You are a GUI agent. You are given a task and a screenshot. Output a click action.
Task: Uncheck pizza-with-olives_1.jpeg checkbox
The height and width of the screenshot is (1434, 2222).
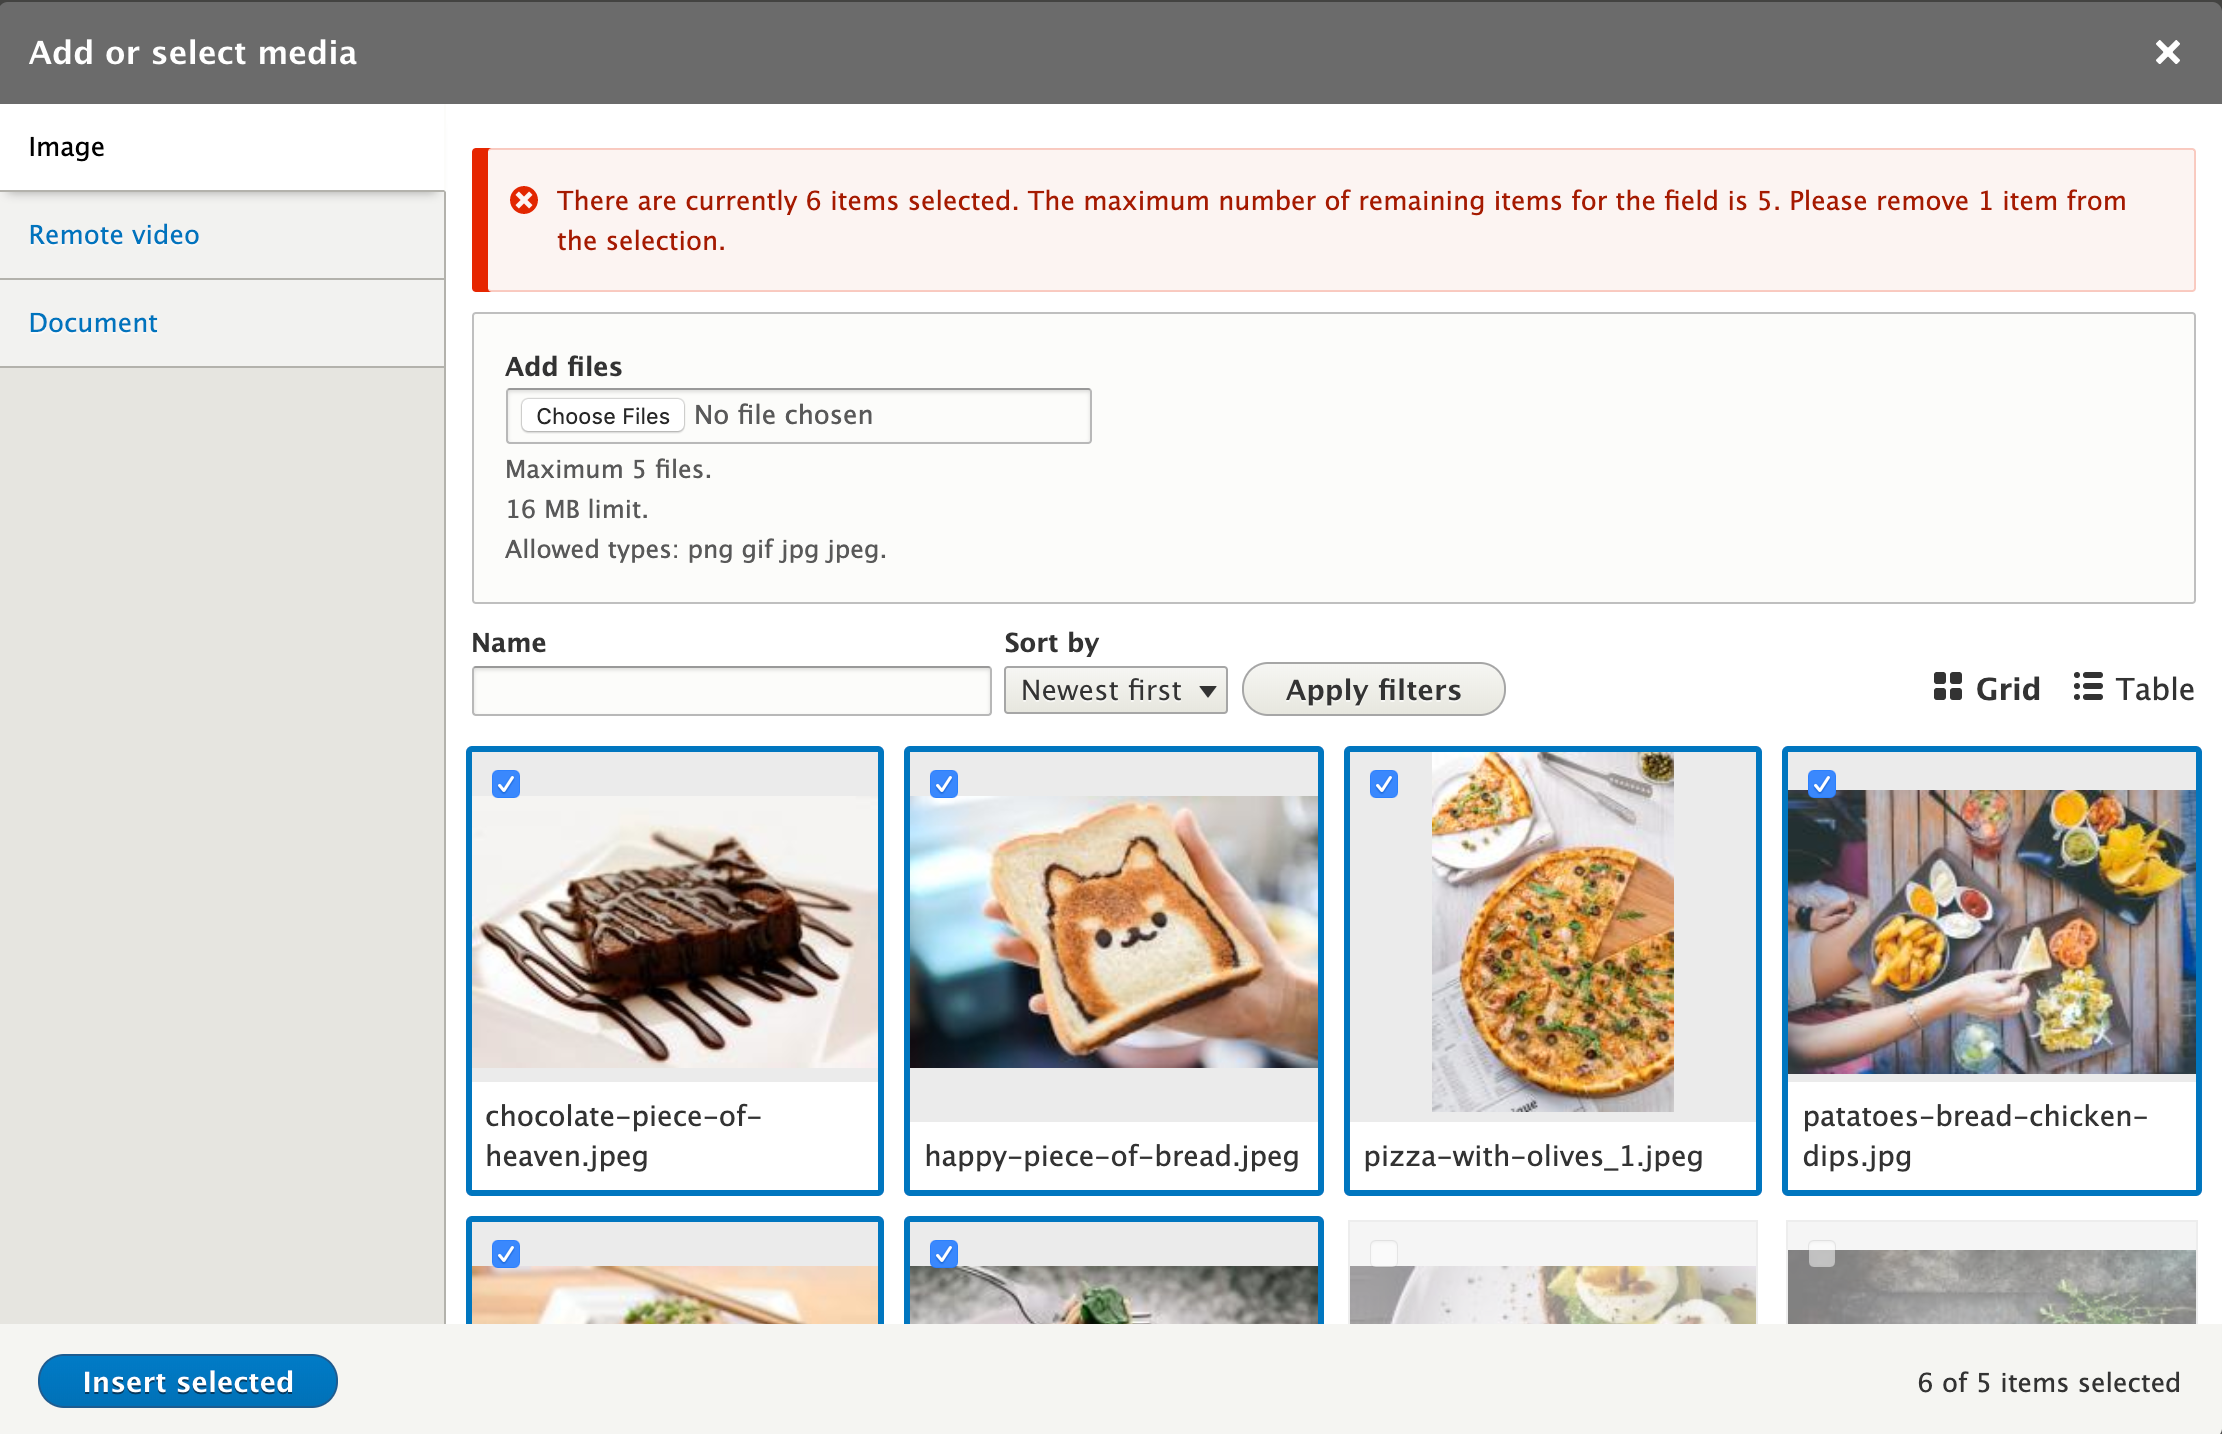click(1384, 784)
